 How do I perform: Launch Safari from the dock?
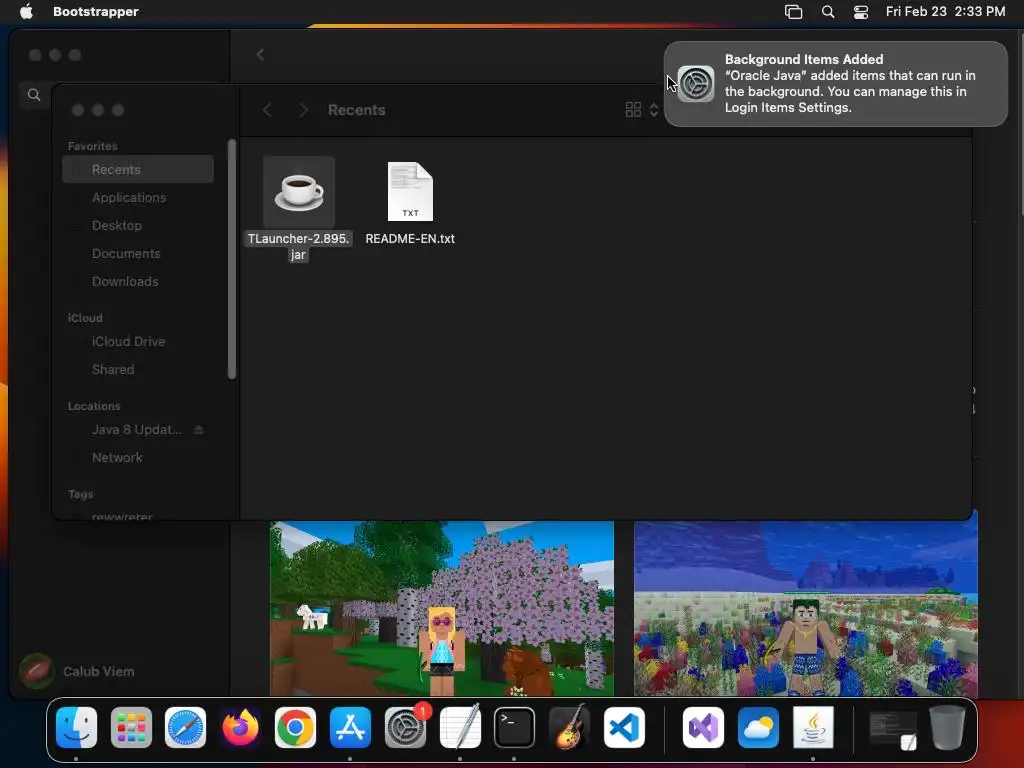pyautogui.click(x=185, y=728)
